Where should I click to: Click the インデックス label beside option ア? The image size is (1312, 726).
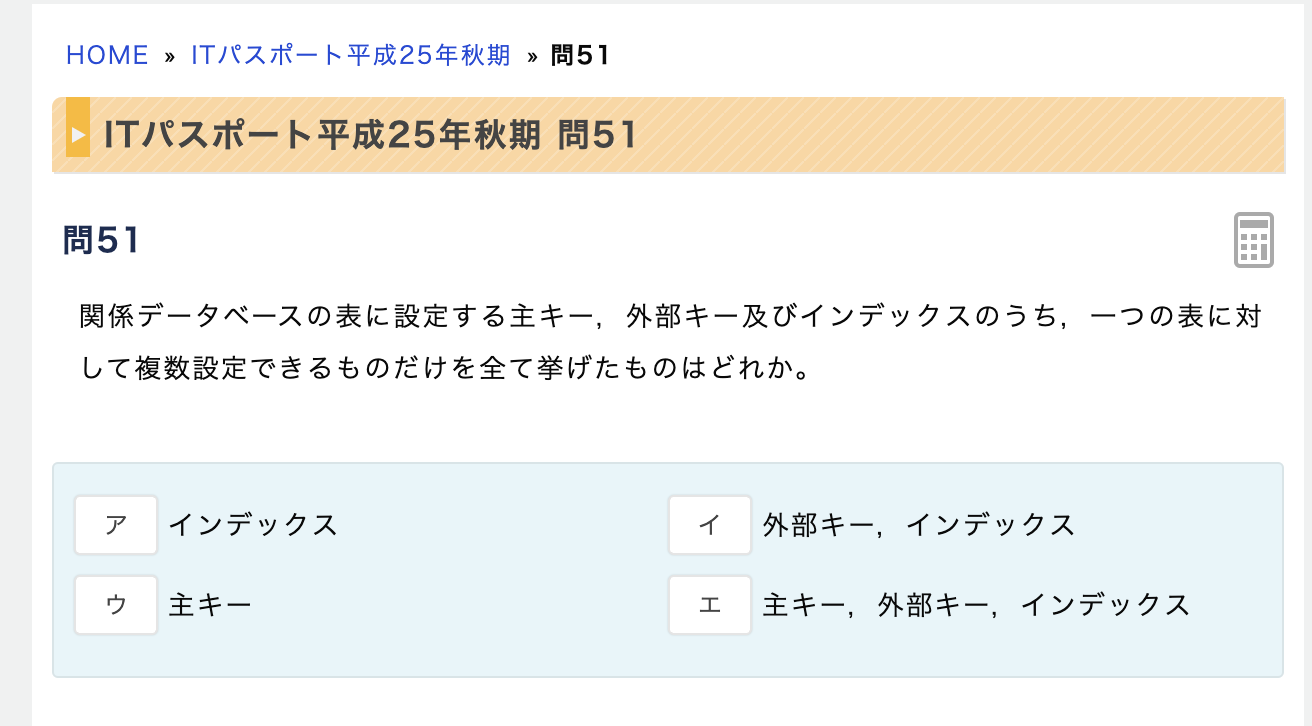click(253, 525)
